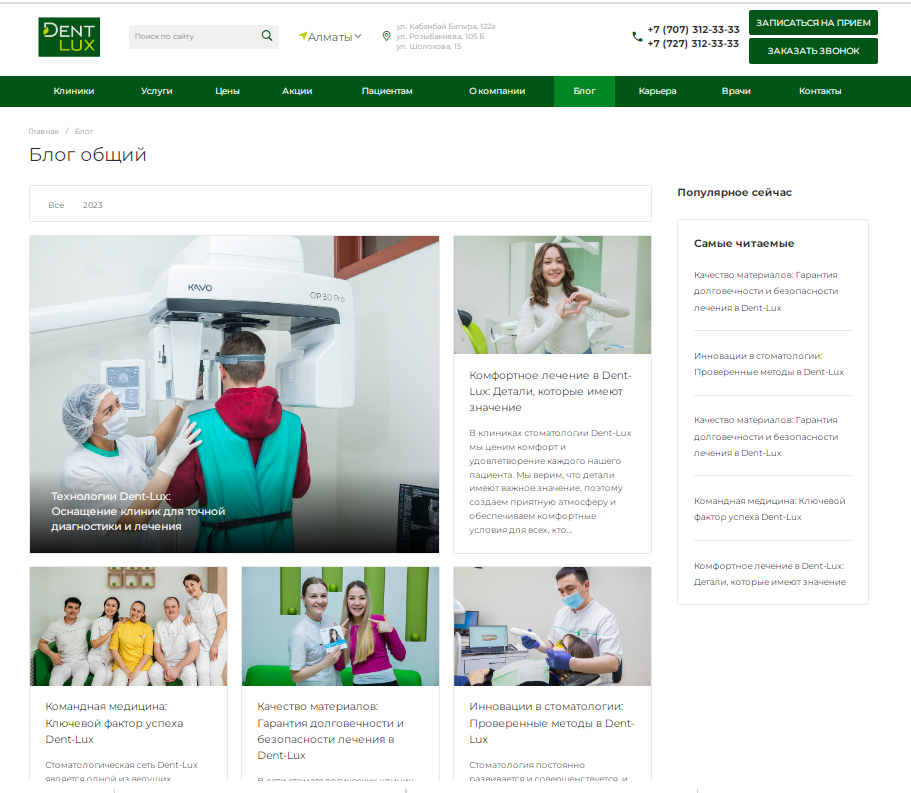
Task: Open Командная медицина card title
Action: [114, 723]
